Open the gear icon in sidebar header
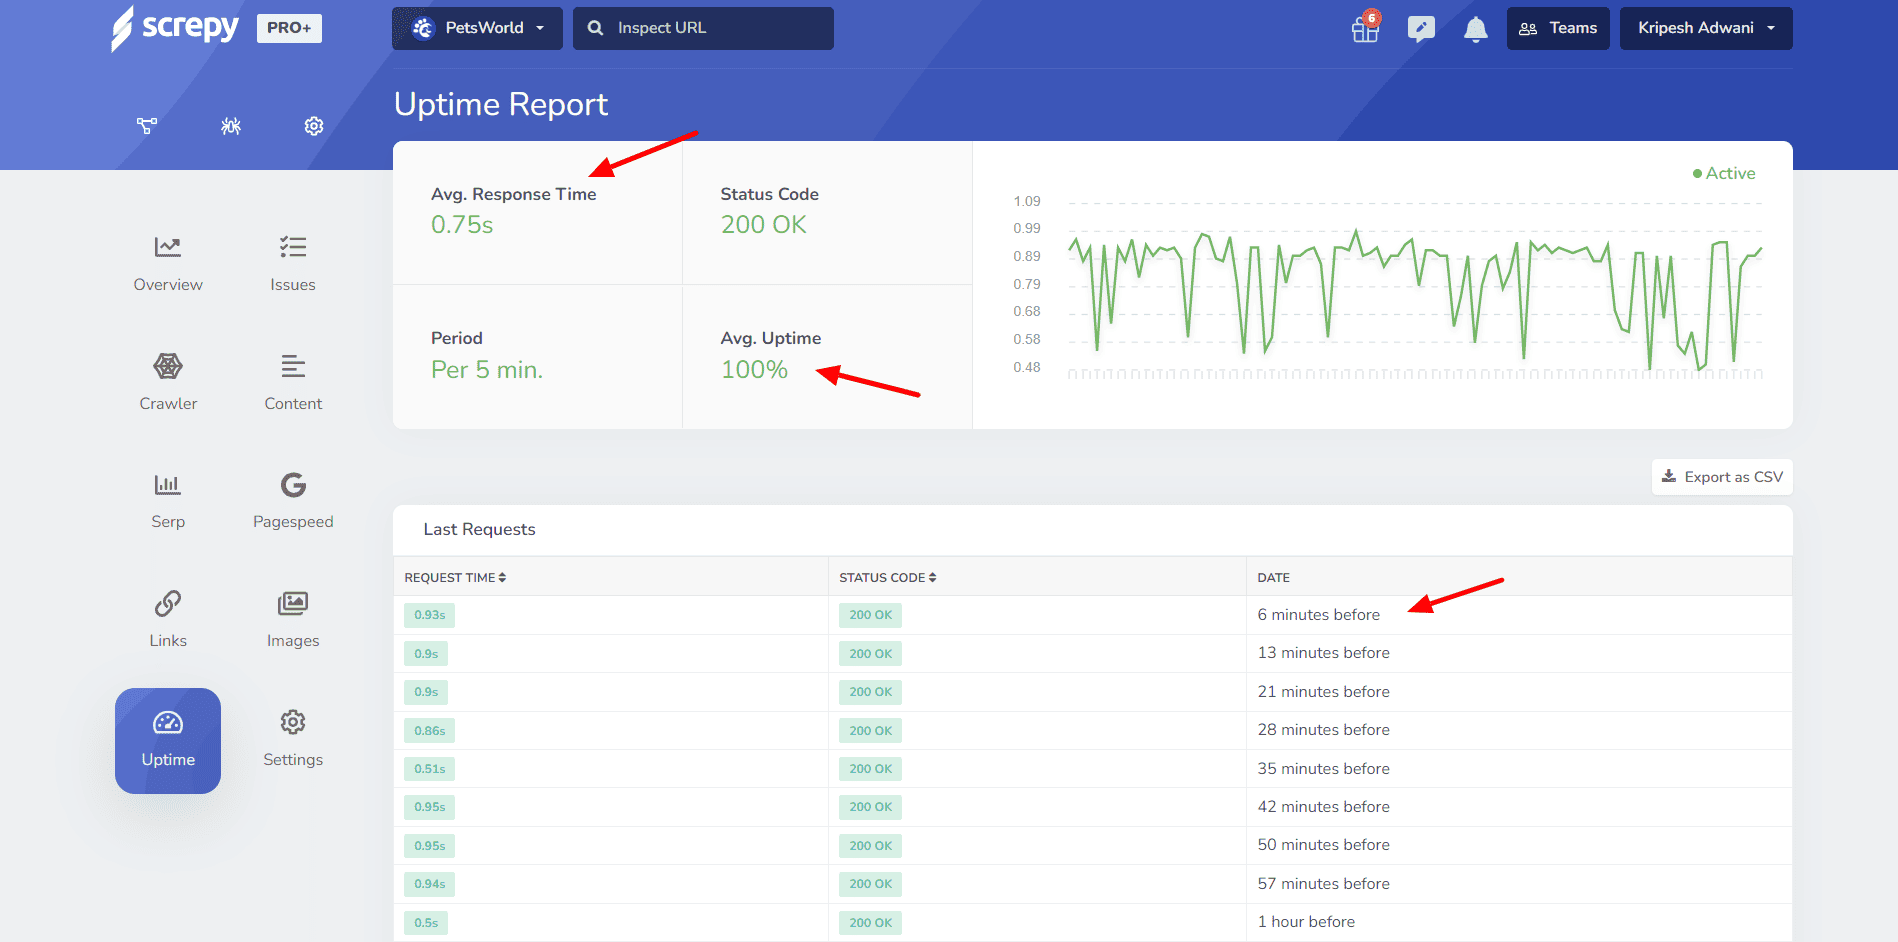The width and height of the screenshot is (1898, 942). [x=314, y=126]
